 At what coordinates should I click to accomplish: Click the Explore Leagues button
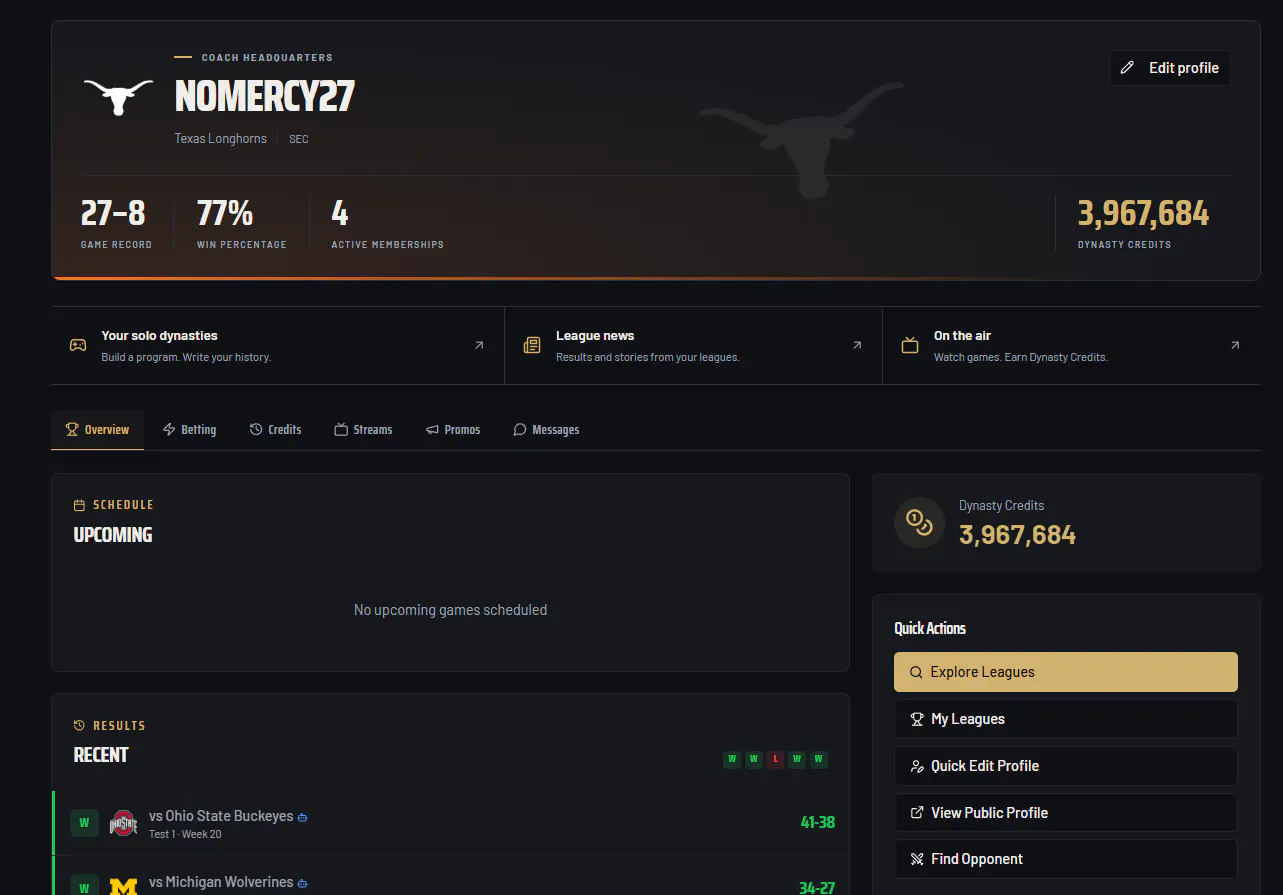coord(1066,672)
